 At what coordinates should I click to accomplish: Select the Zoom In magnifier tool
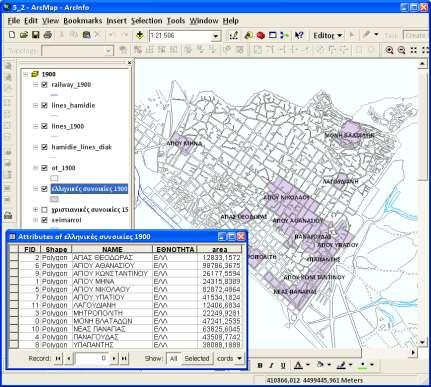click(x=389, y=50)
